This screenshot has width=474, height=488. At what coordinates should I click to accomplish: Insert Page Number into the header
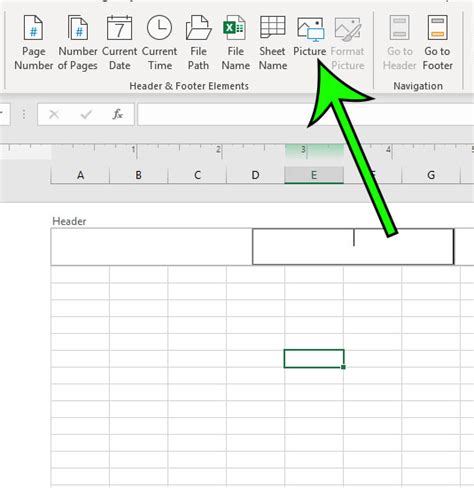point(33,43)
